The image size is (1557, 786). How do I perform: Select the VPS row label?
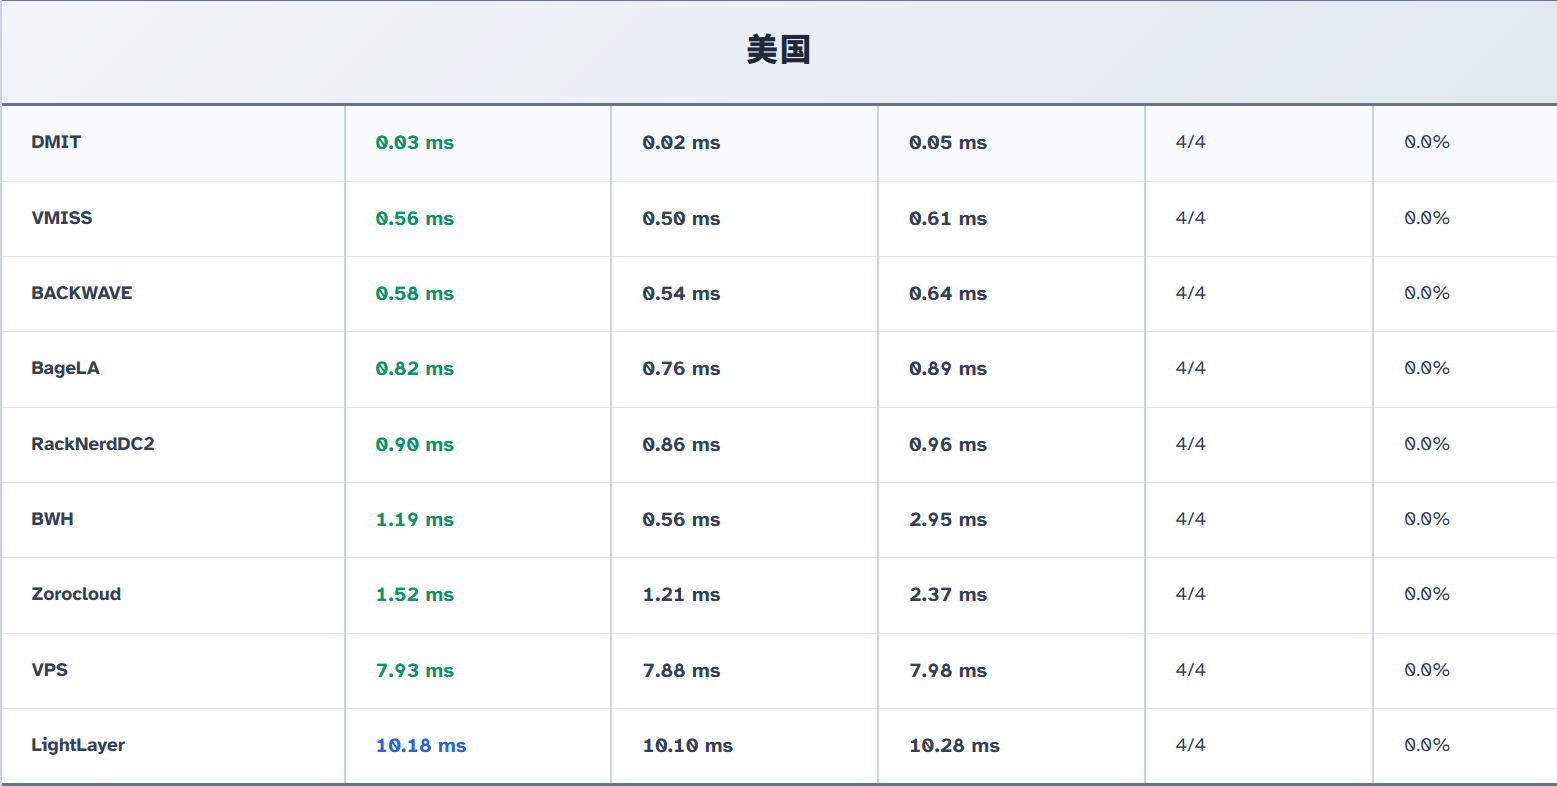(x=50, y=670)
